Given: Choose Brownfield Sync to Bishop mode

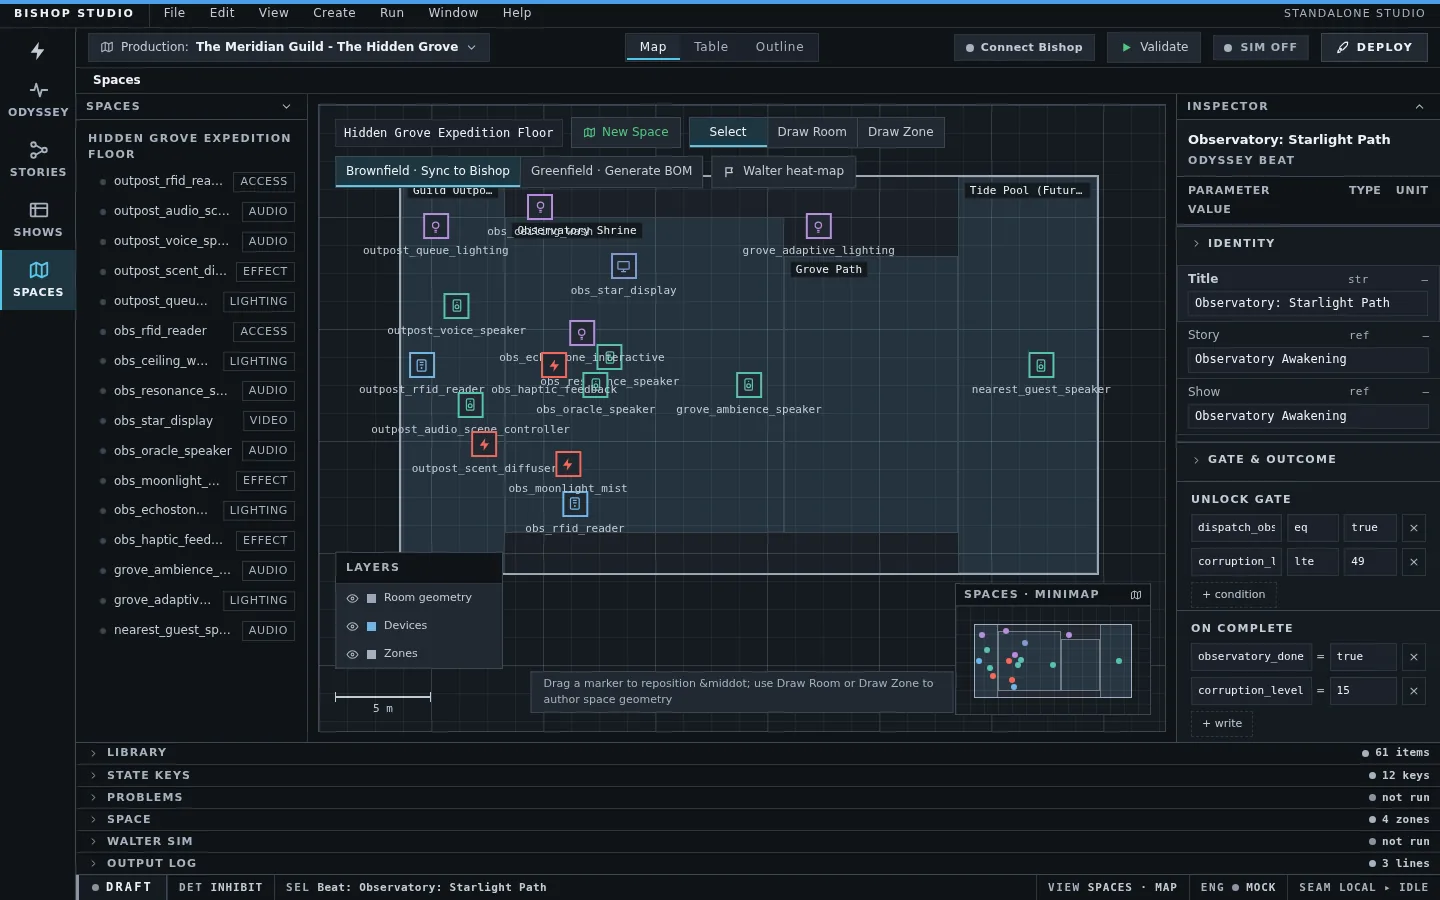Looking at the screenshot, I should tap(428, 171).
